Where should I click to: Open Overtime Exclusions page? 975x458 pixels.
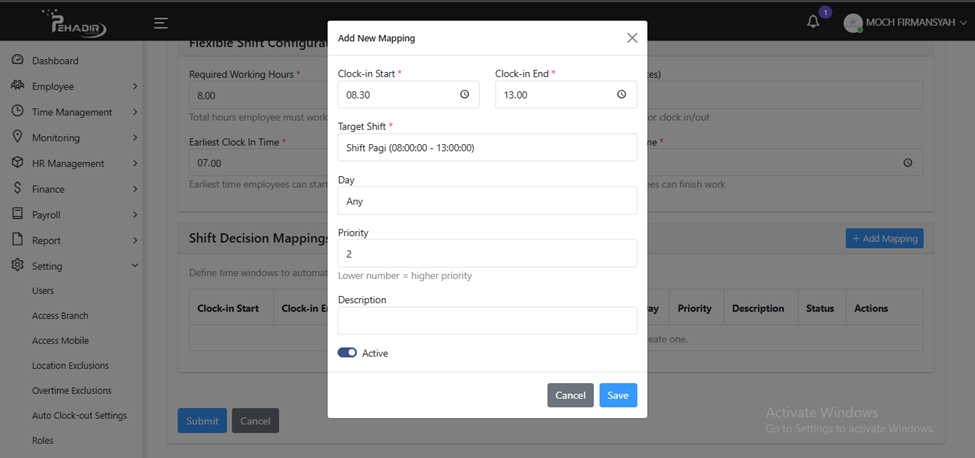click(x=72, y=390)
